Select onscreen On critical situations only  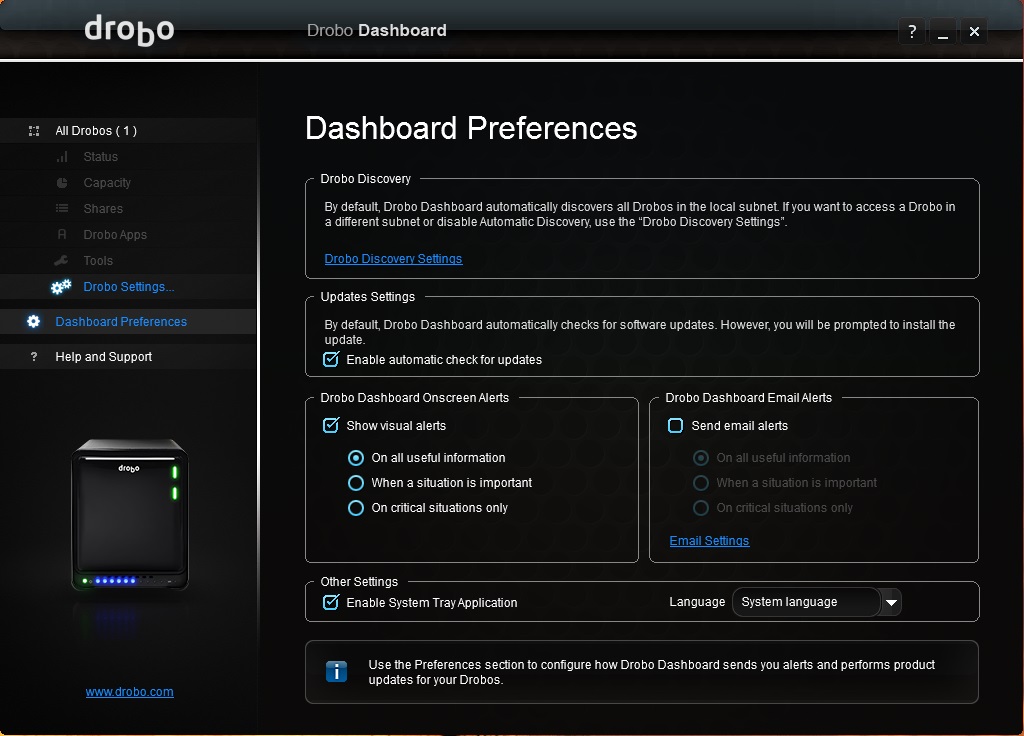point(356,507)
